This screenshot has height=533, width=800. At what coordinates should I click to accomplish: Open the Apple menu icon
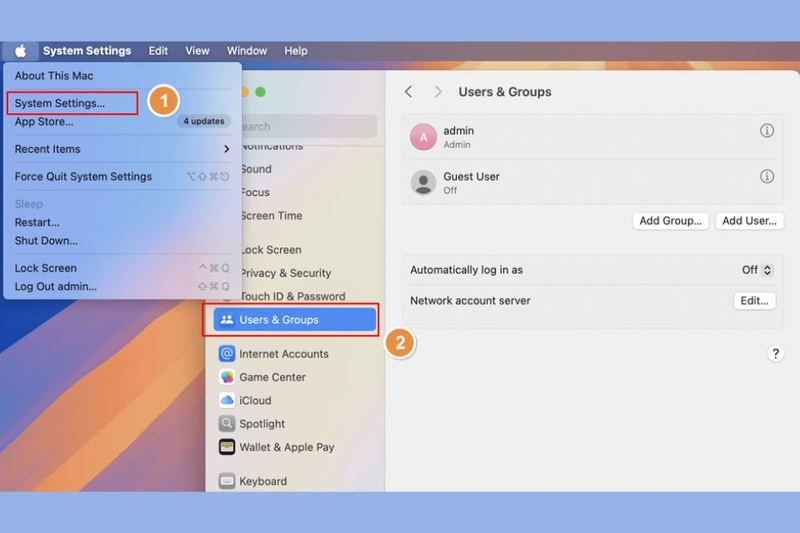pos(20,51)
